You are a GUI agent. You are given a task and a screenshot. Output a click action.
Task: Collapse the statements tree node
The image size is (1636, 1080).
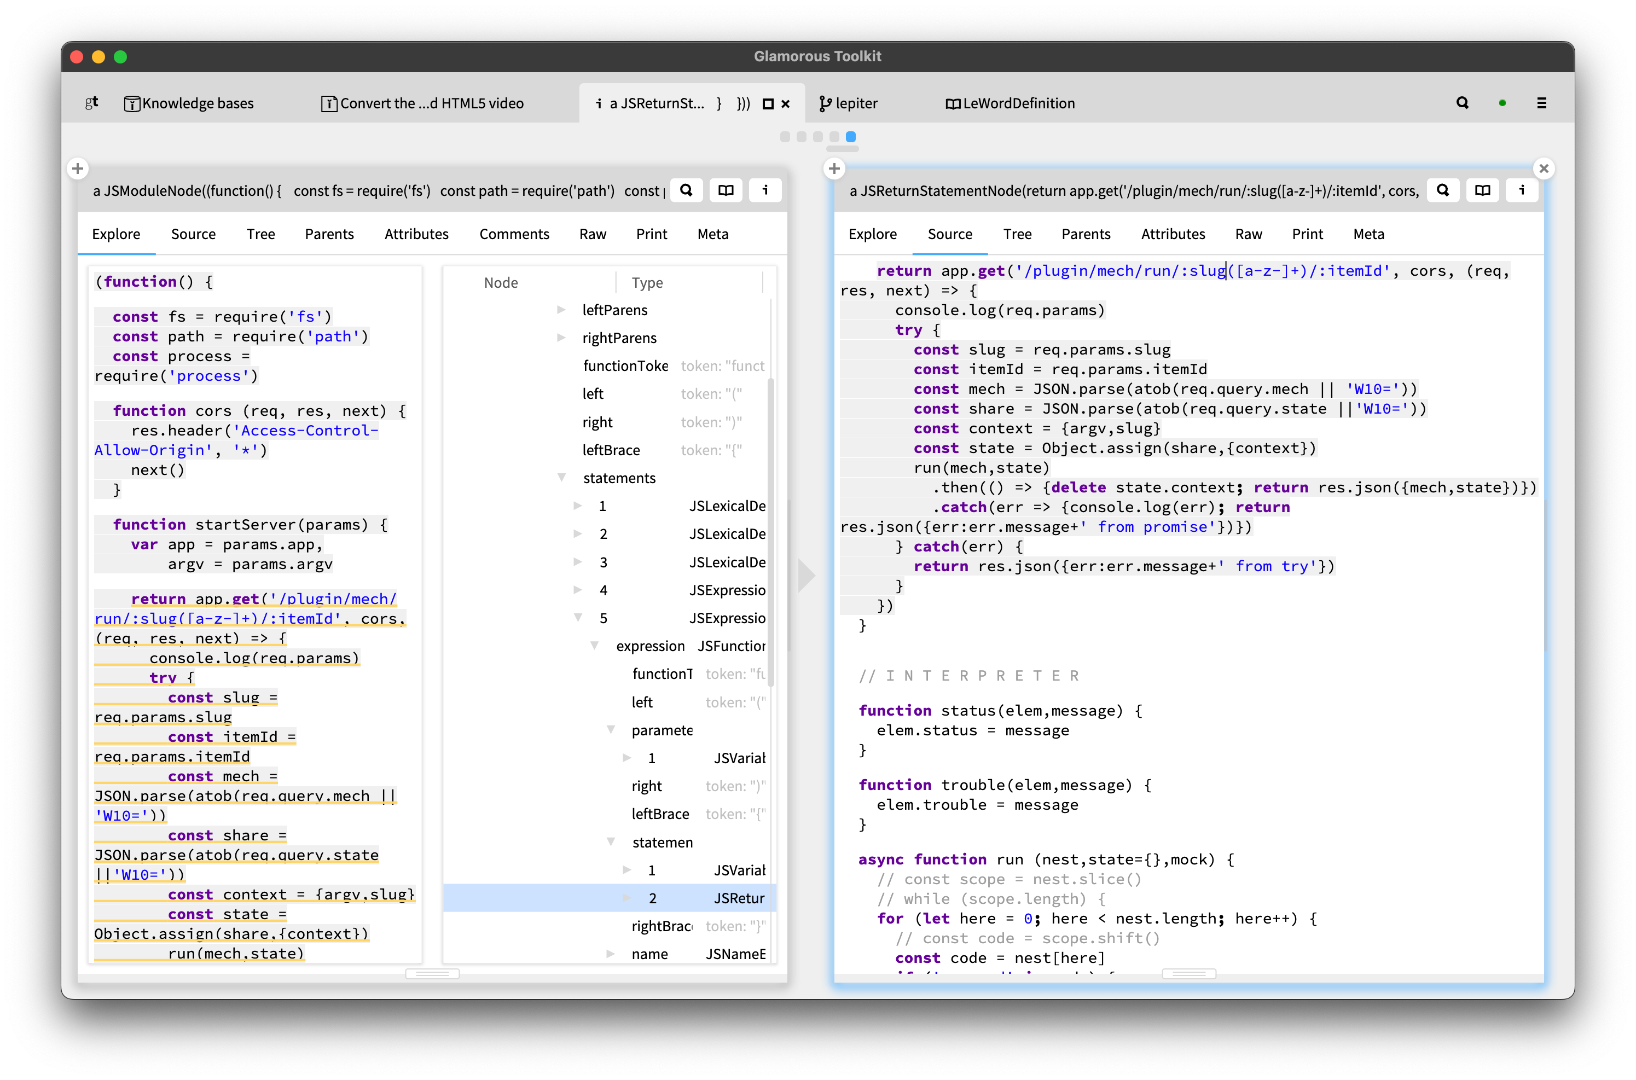tap(561, 478)
